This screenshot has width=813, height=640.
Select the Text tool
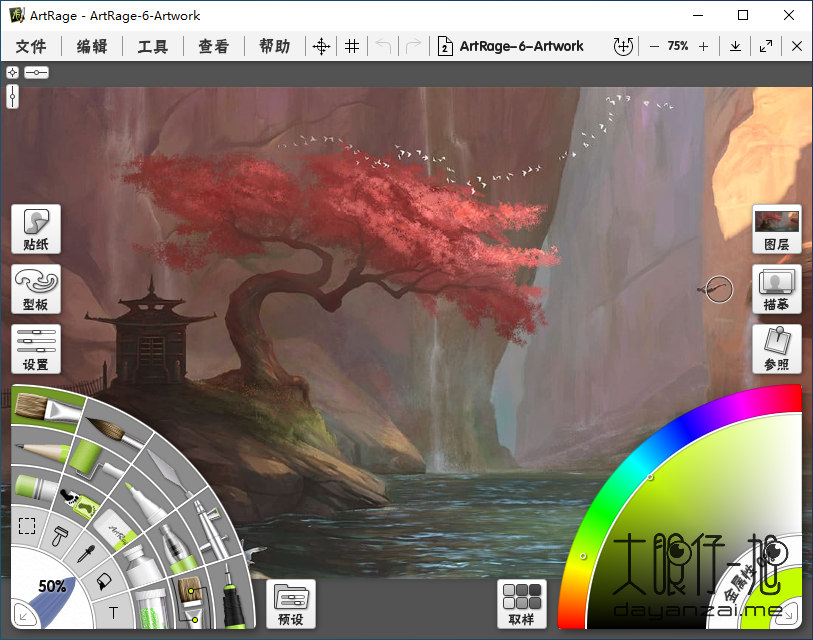tap(113, 612)
